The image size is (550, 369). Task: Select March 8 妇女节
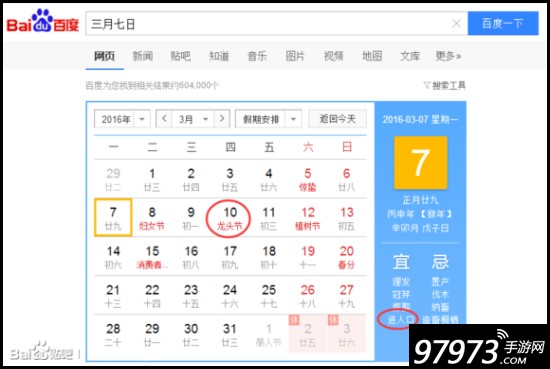coord(152,218)
